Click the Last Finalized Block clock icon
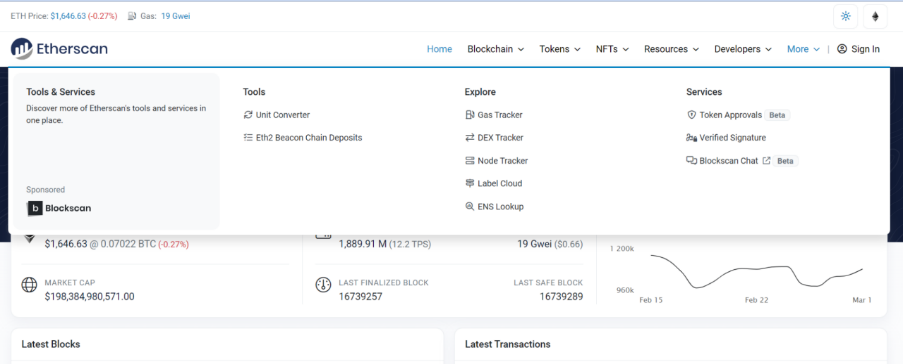The image size is (903, 364). pyautogui.click(x=323, y=285)
